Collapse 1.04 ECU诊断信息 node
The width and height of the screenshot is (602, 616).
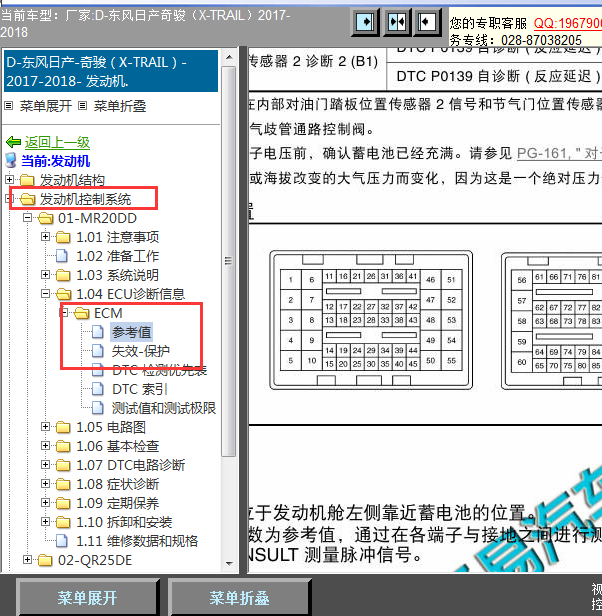(x=46, y=293)
